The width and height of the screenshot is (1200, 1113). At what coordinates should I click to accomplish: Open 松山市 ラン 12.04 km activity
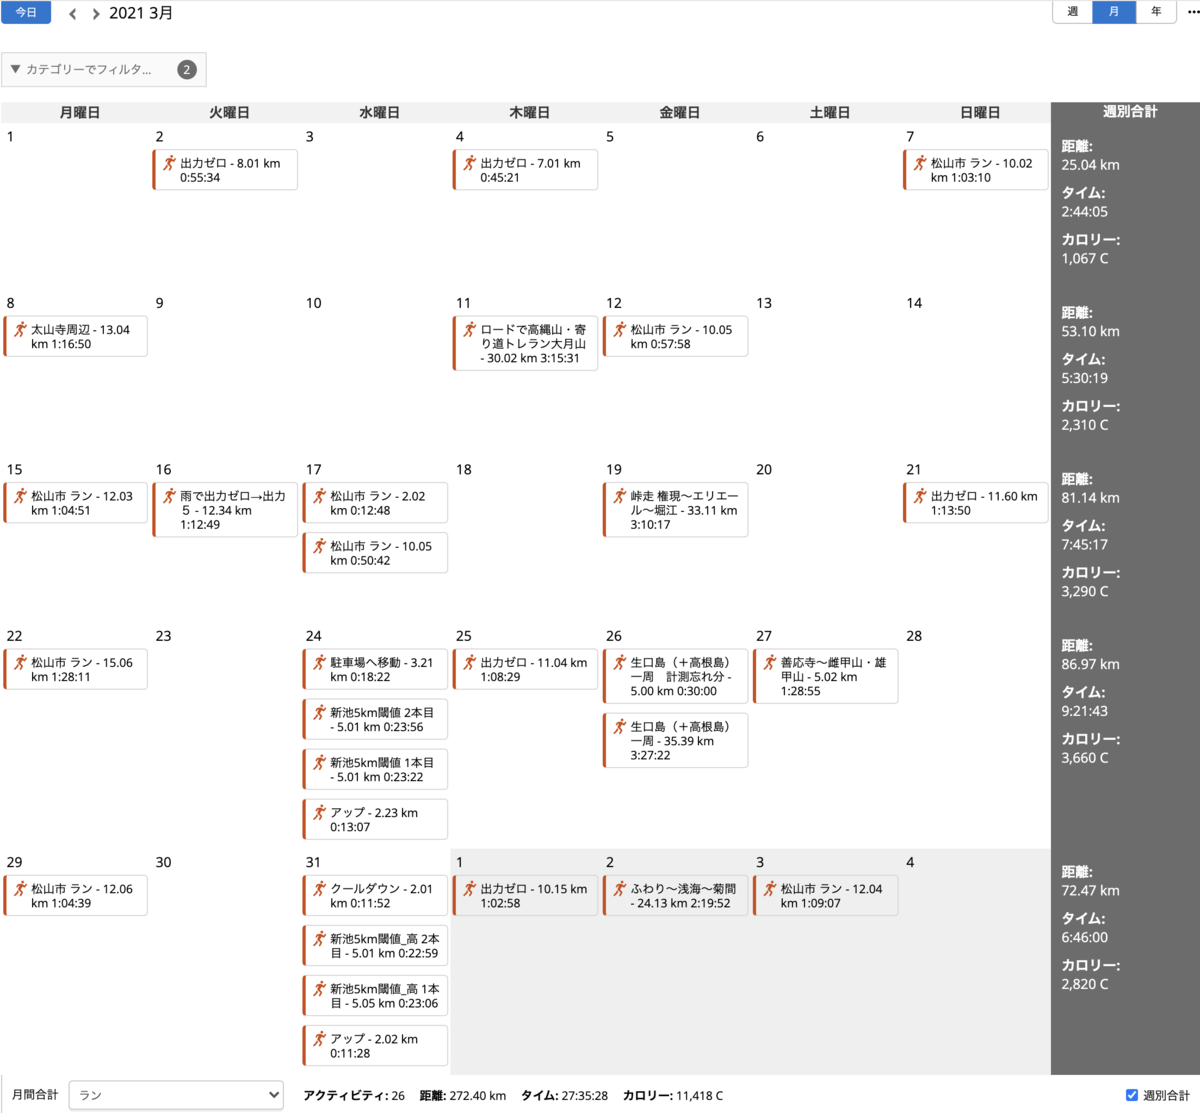coord(826,896)
